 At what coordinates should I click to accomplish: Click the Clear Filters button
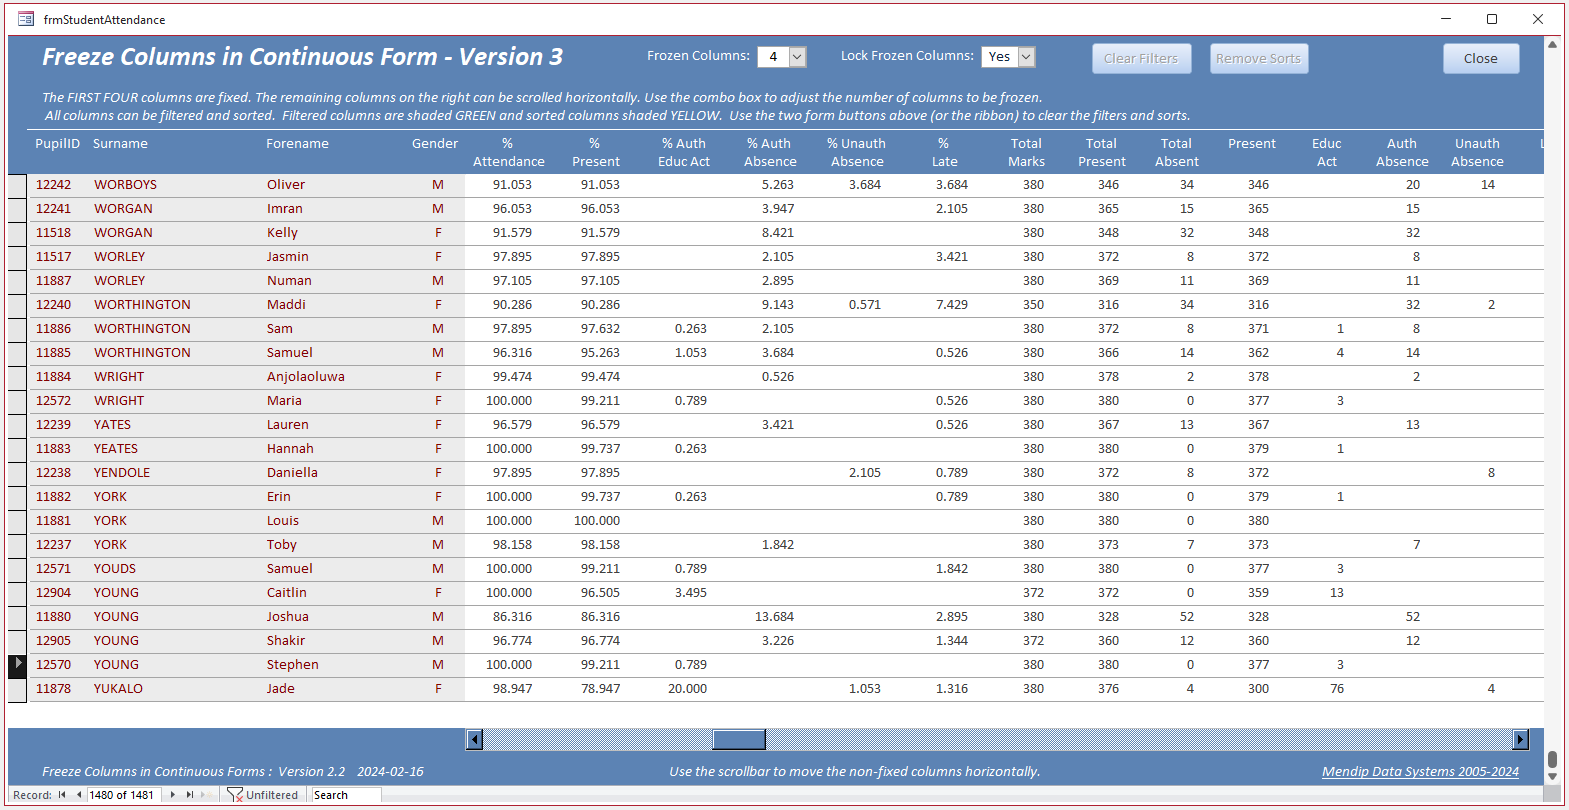[1141, 59]
